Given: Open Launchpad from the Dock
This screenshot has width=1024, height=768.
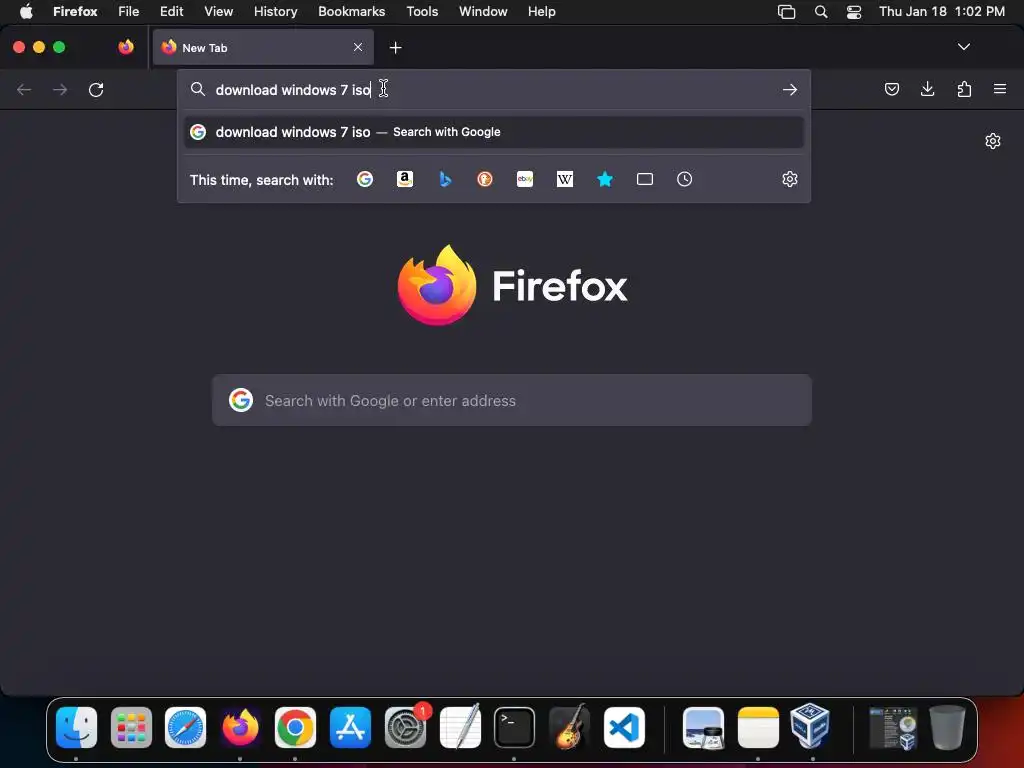Looking at the screenshot, I should point(131,727).
